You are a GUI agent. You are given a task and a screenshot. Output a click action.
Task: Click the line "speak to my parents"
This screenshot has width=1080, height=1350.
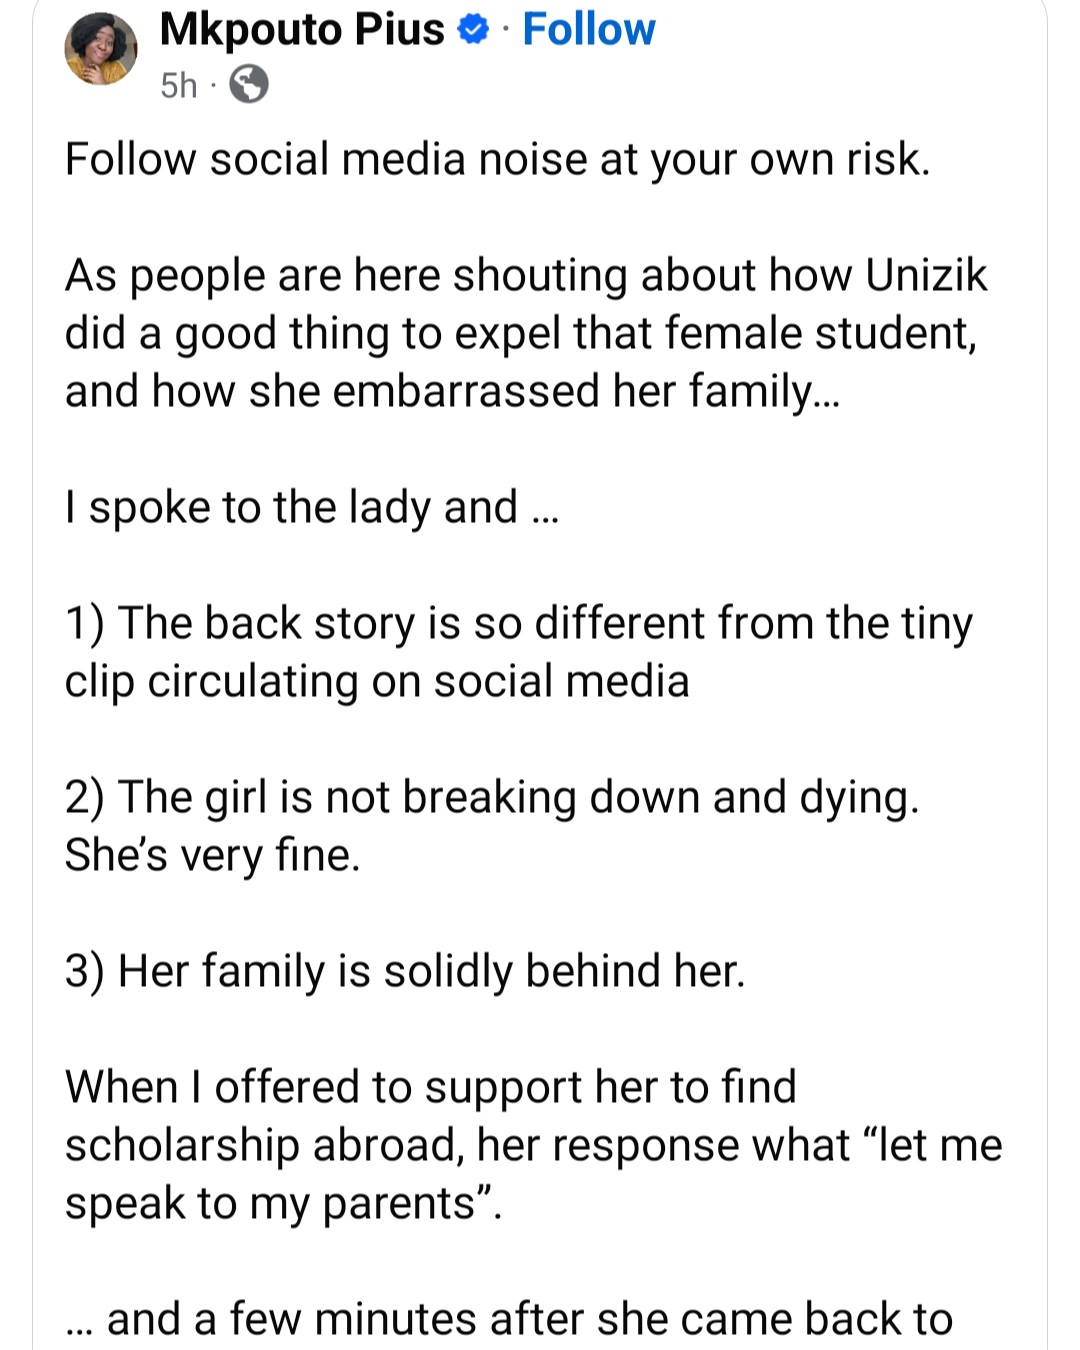point(282,1204)
